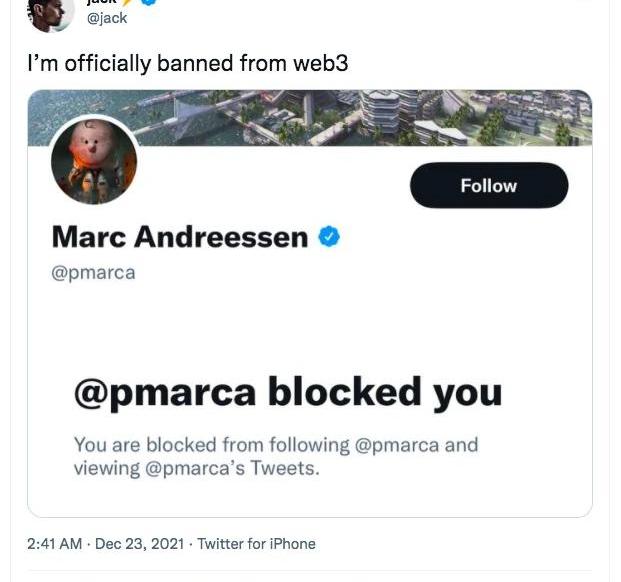Click the verified badge next to jack's name
Screen dimensions: 621x582
point(148,3)
